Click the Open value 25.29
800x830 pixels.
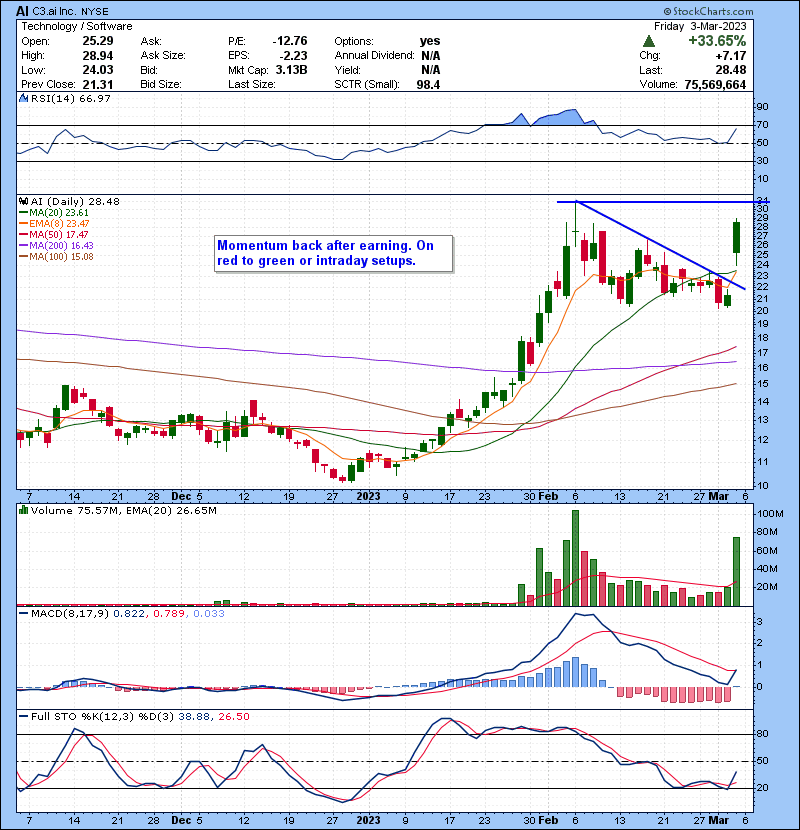[x=98, y=41]
